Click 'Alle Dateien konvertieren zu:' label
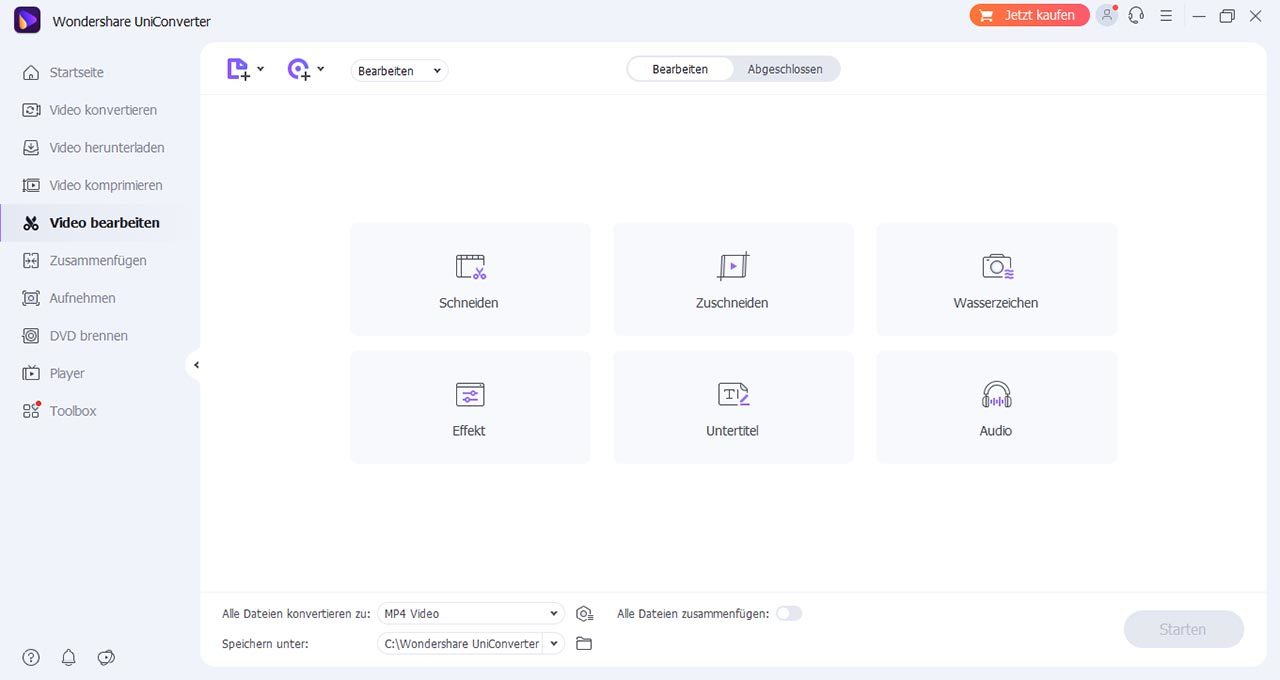1280x680 pixels. click(296, 614)
